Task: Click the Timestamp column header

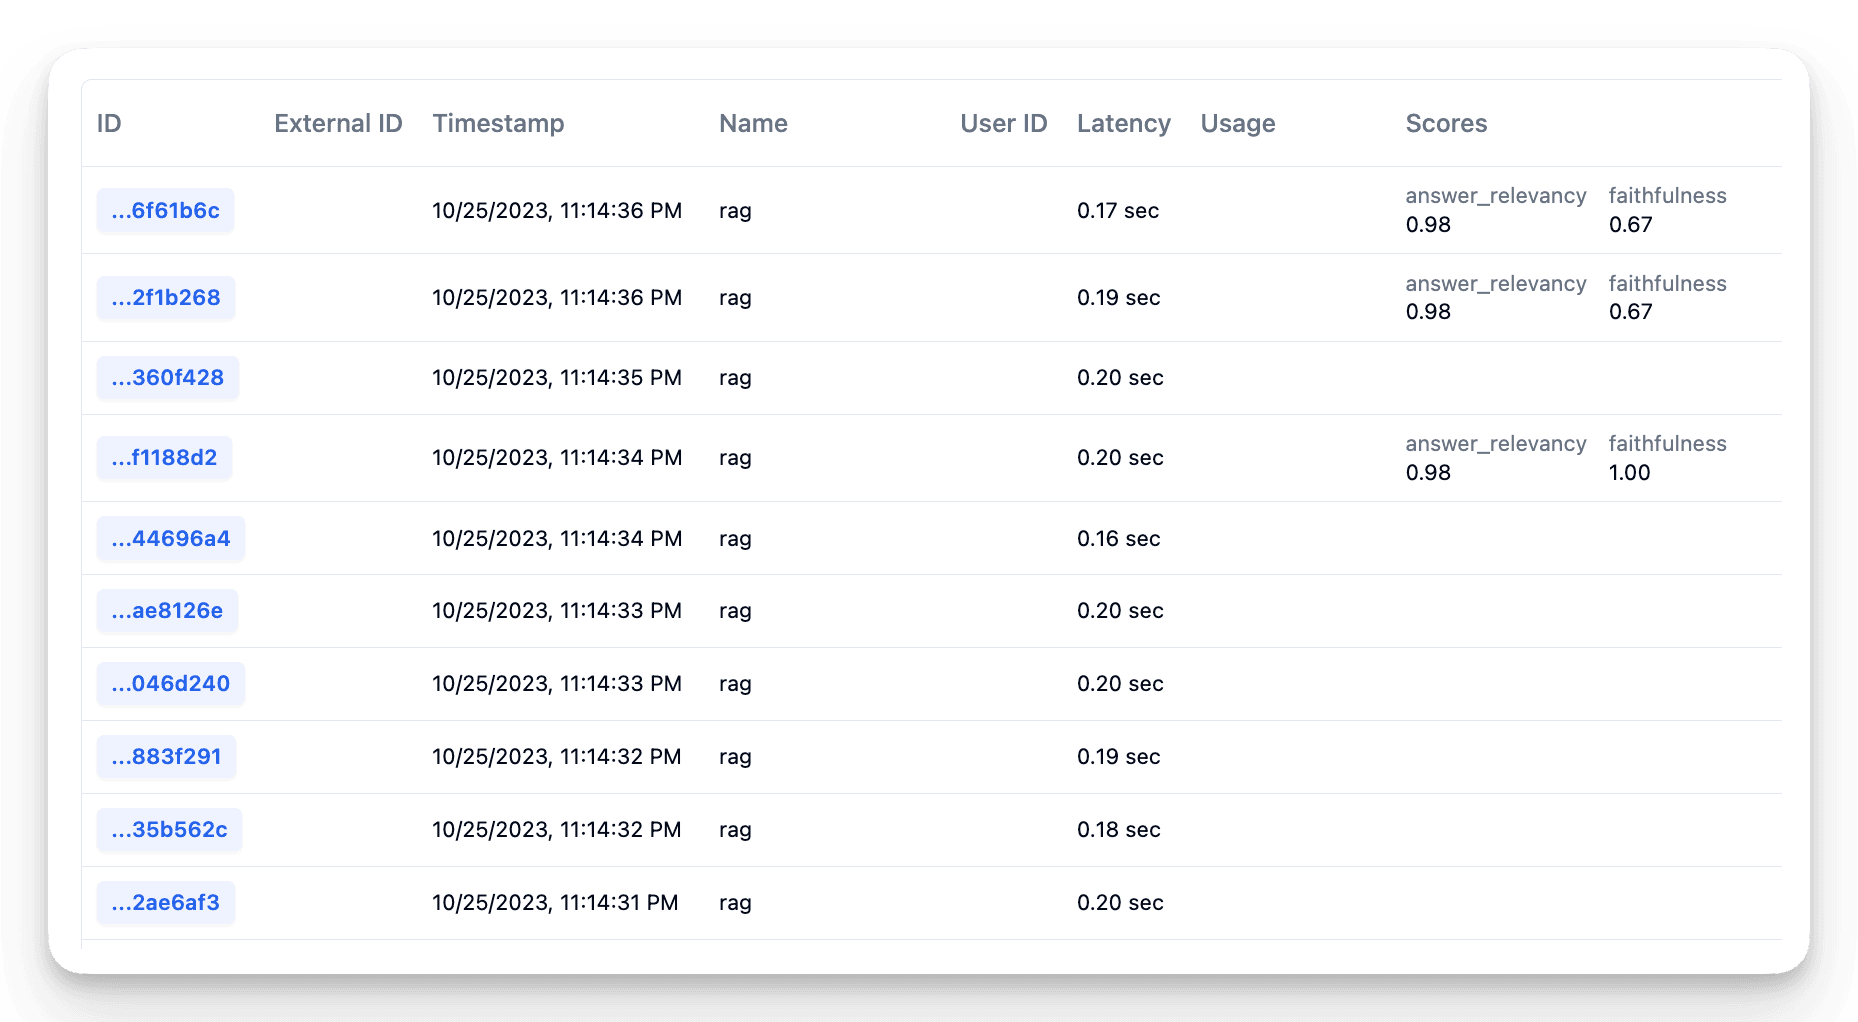Action: pyautogui.click(x=498, y=124)
